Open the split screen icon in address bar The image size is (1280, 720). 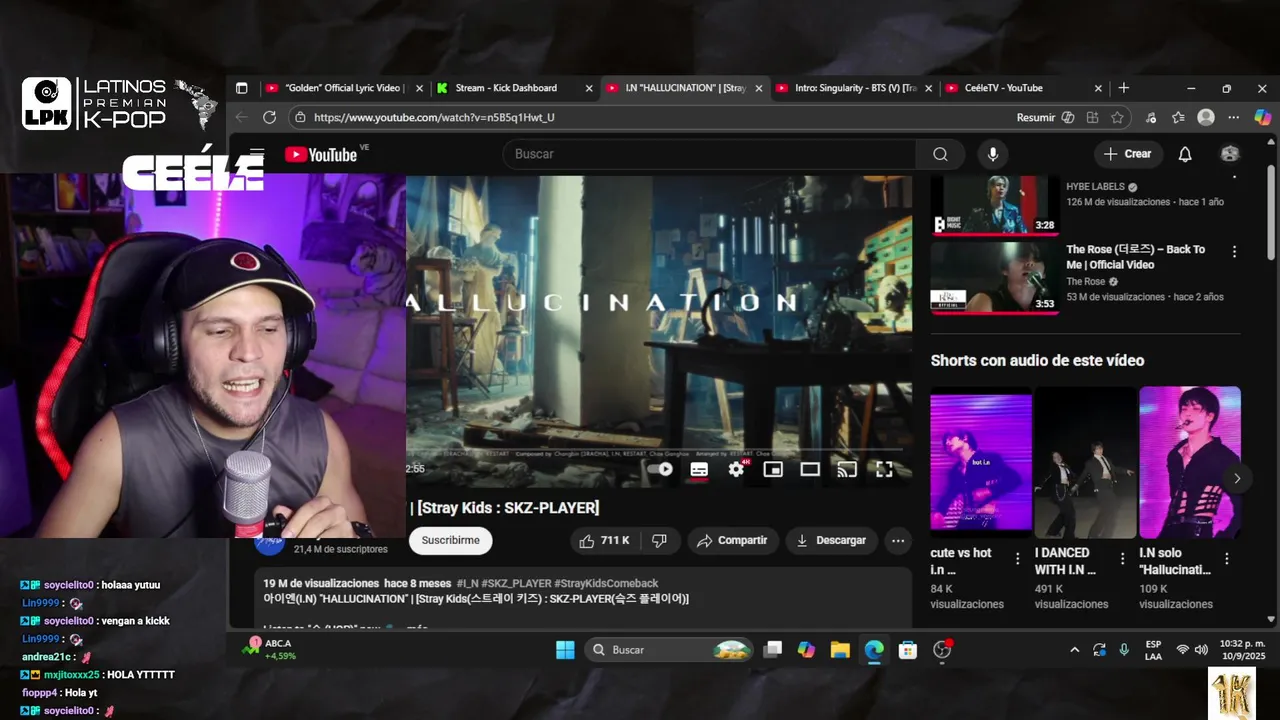click(1092, 117)
